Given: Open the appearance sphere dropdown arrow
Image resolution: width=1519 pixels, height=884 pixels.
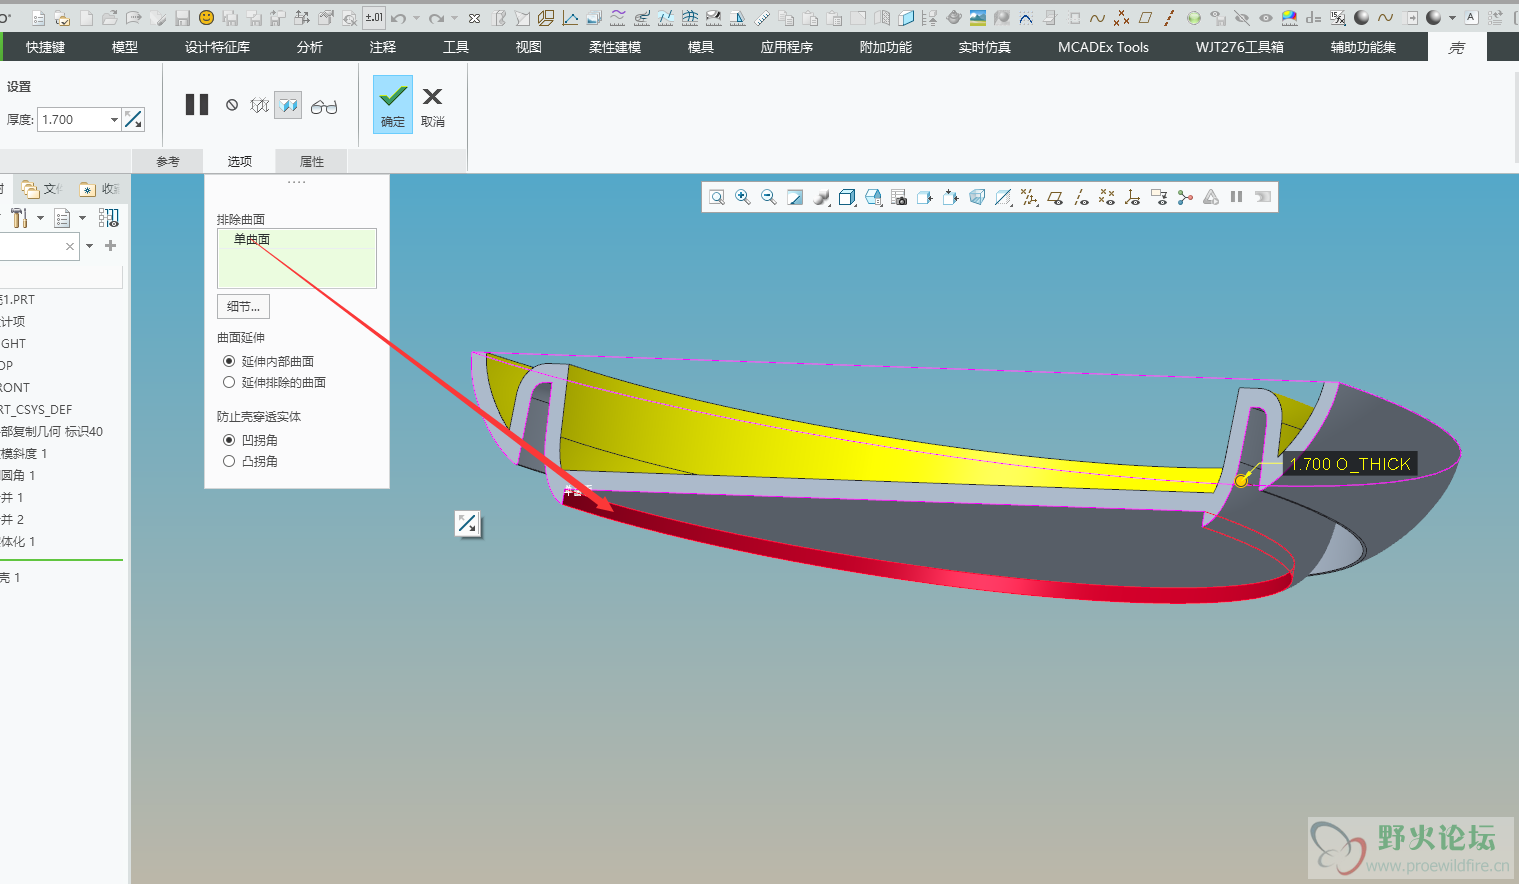Looking at the screenshot, I should (x=1453, y=18).
